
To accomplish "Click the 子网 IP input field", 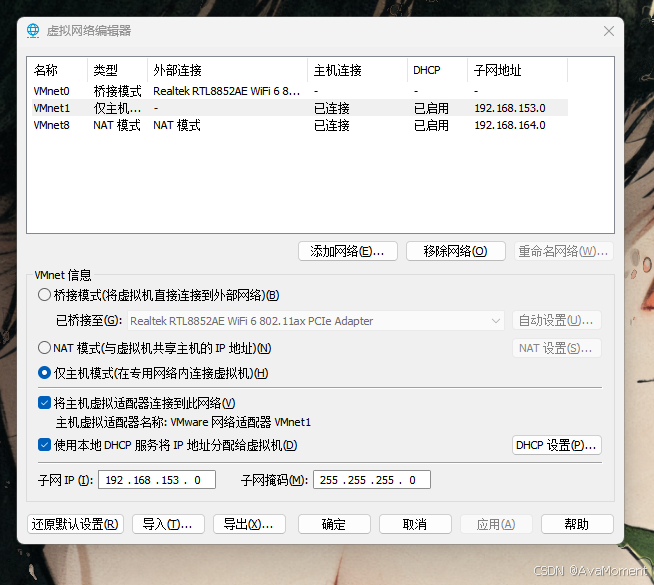I will [157, 480].
